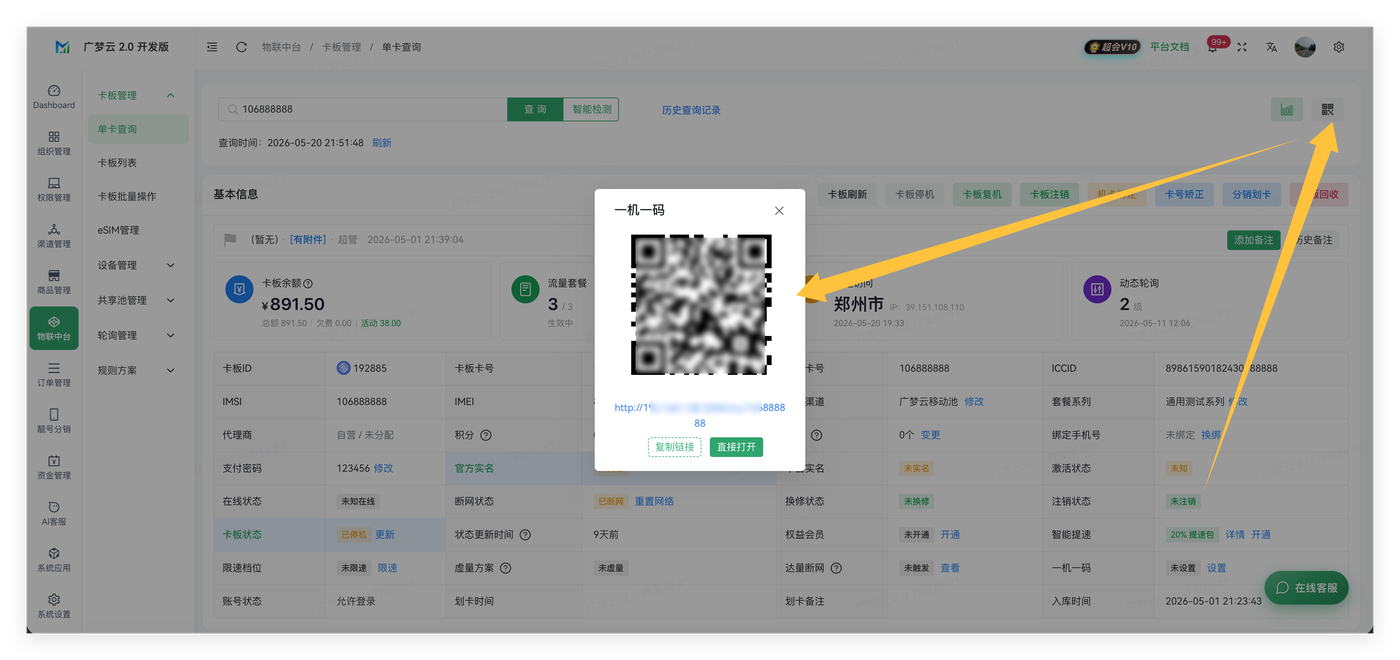Click the 卡板复机 button
Image resolution: width=1400 pixels, height=660 pixels.
tap(982, 194)
